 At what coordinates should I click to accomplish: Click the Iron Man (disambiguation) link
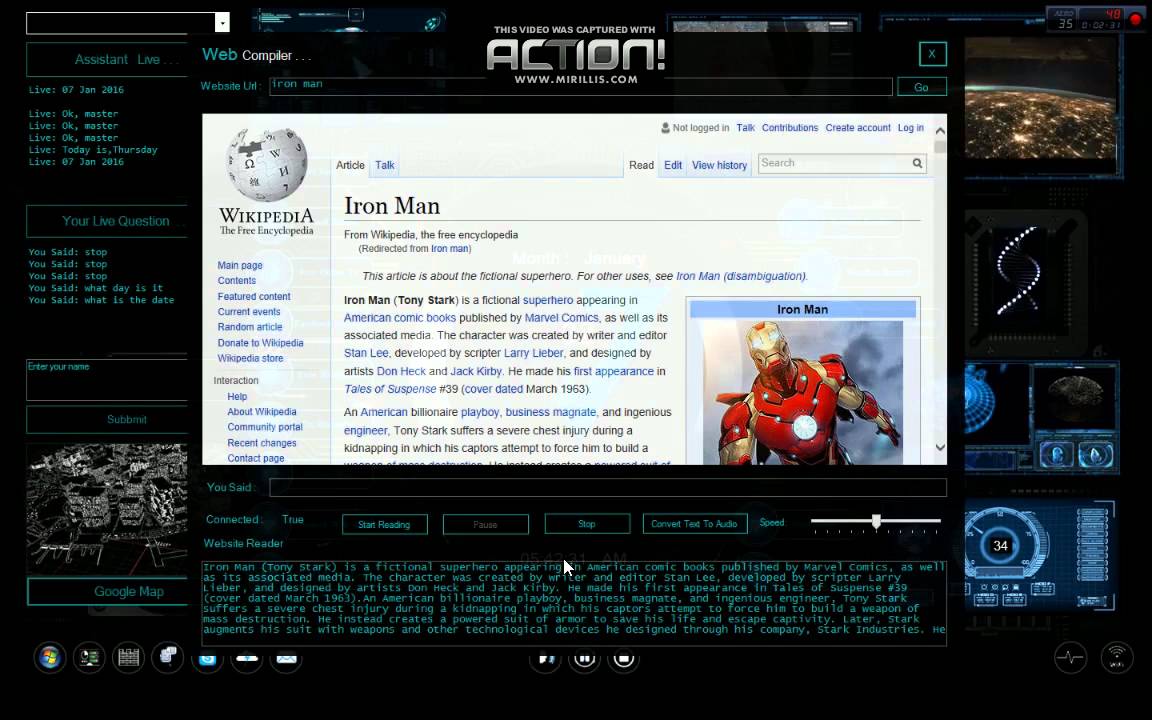pyautogui.click(x=741, y=276)
